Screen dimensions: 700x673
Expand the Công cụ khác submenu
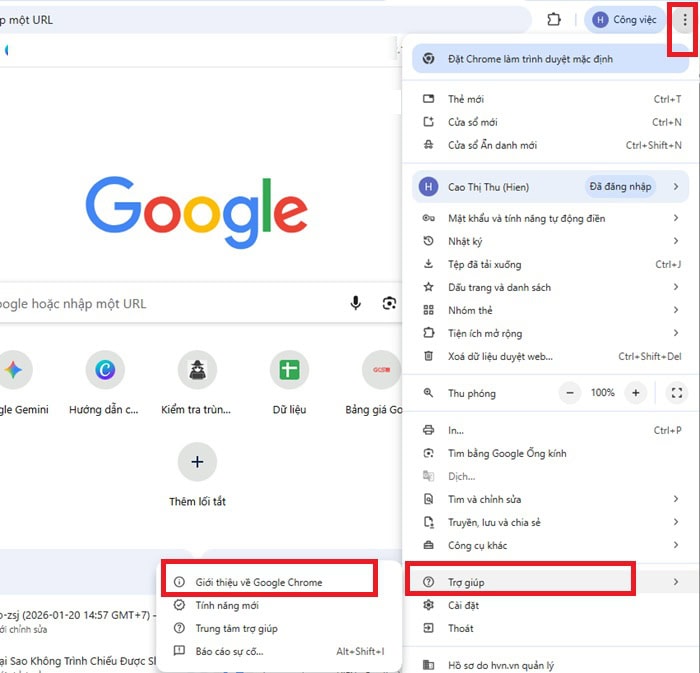tap(551, 545)
